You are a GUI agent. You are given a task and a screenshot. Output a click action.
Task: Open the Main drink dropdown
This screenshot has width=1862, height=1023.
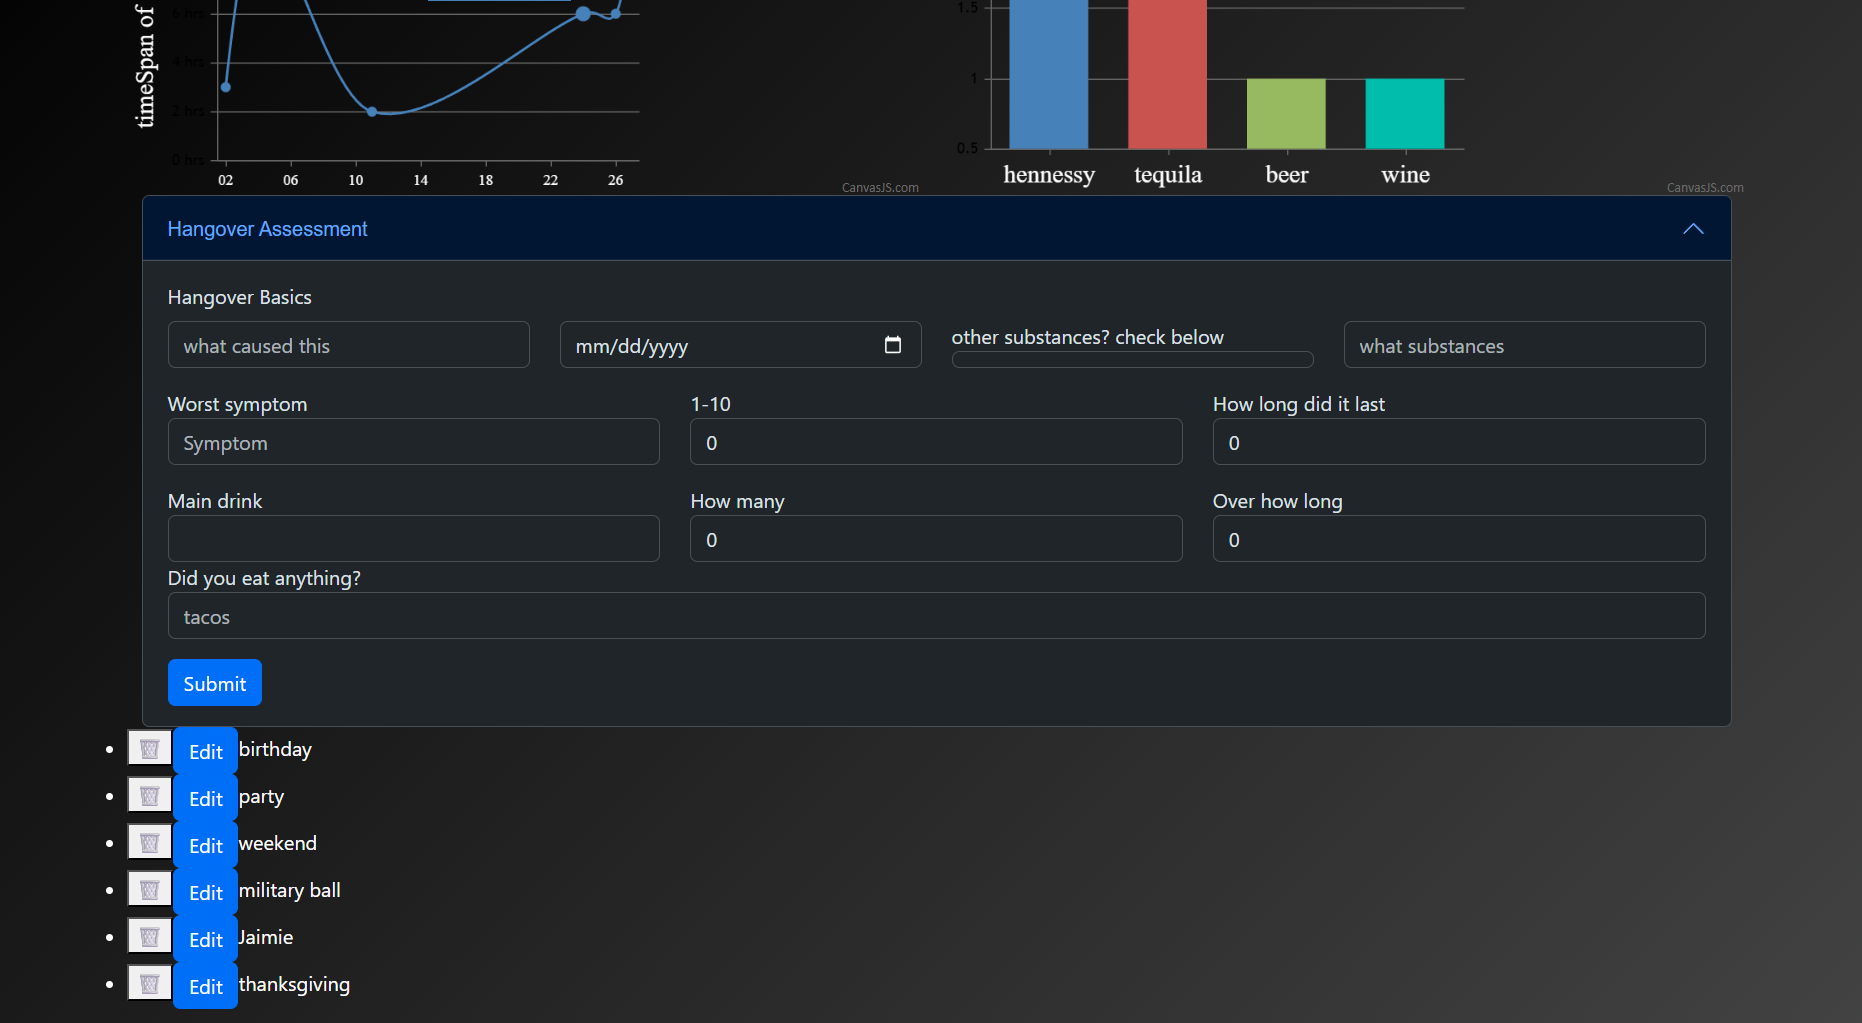click(413, 539)
